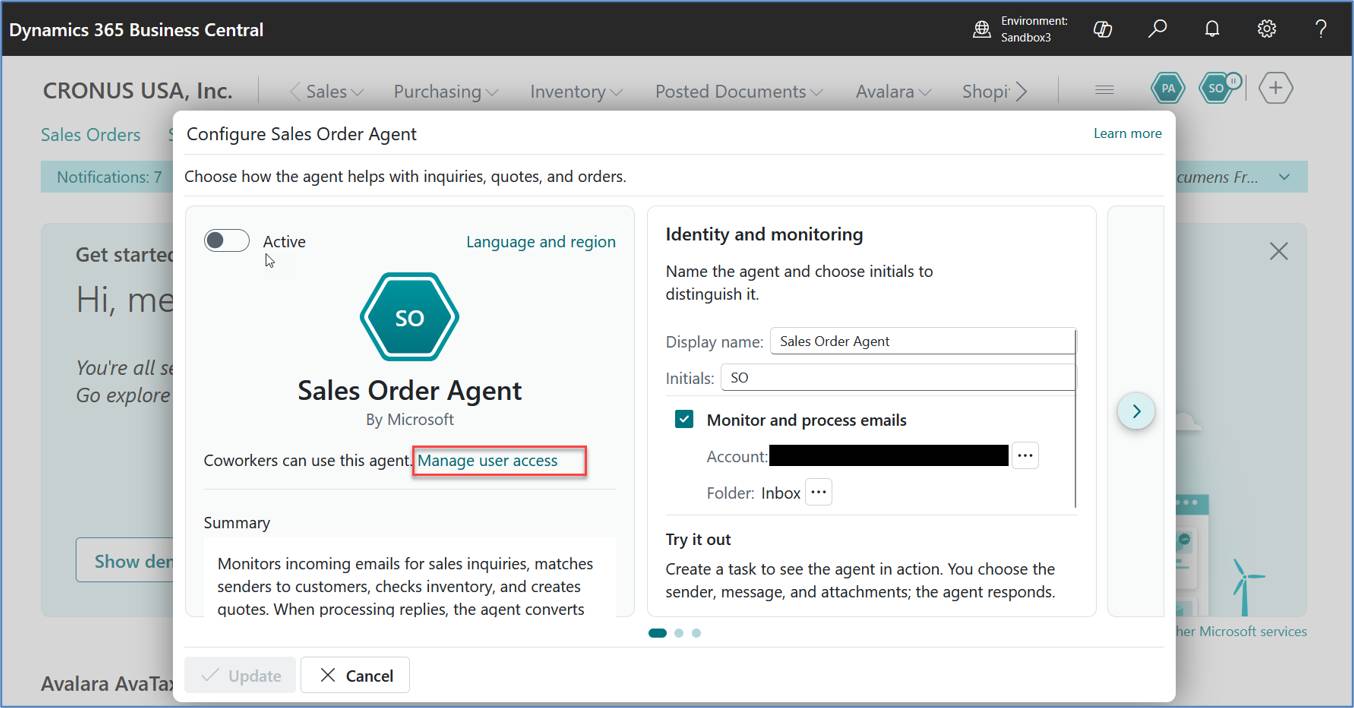This screenshot has height=708, width=1354.
Task: Click ellipsis next to Account field
Action: tap(1025, 456)
